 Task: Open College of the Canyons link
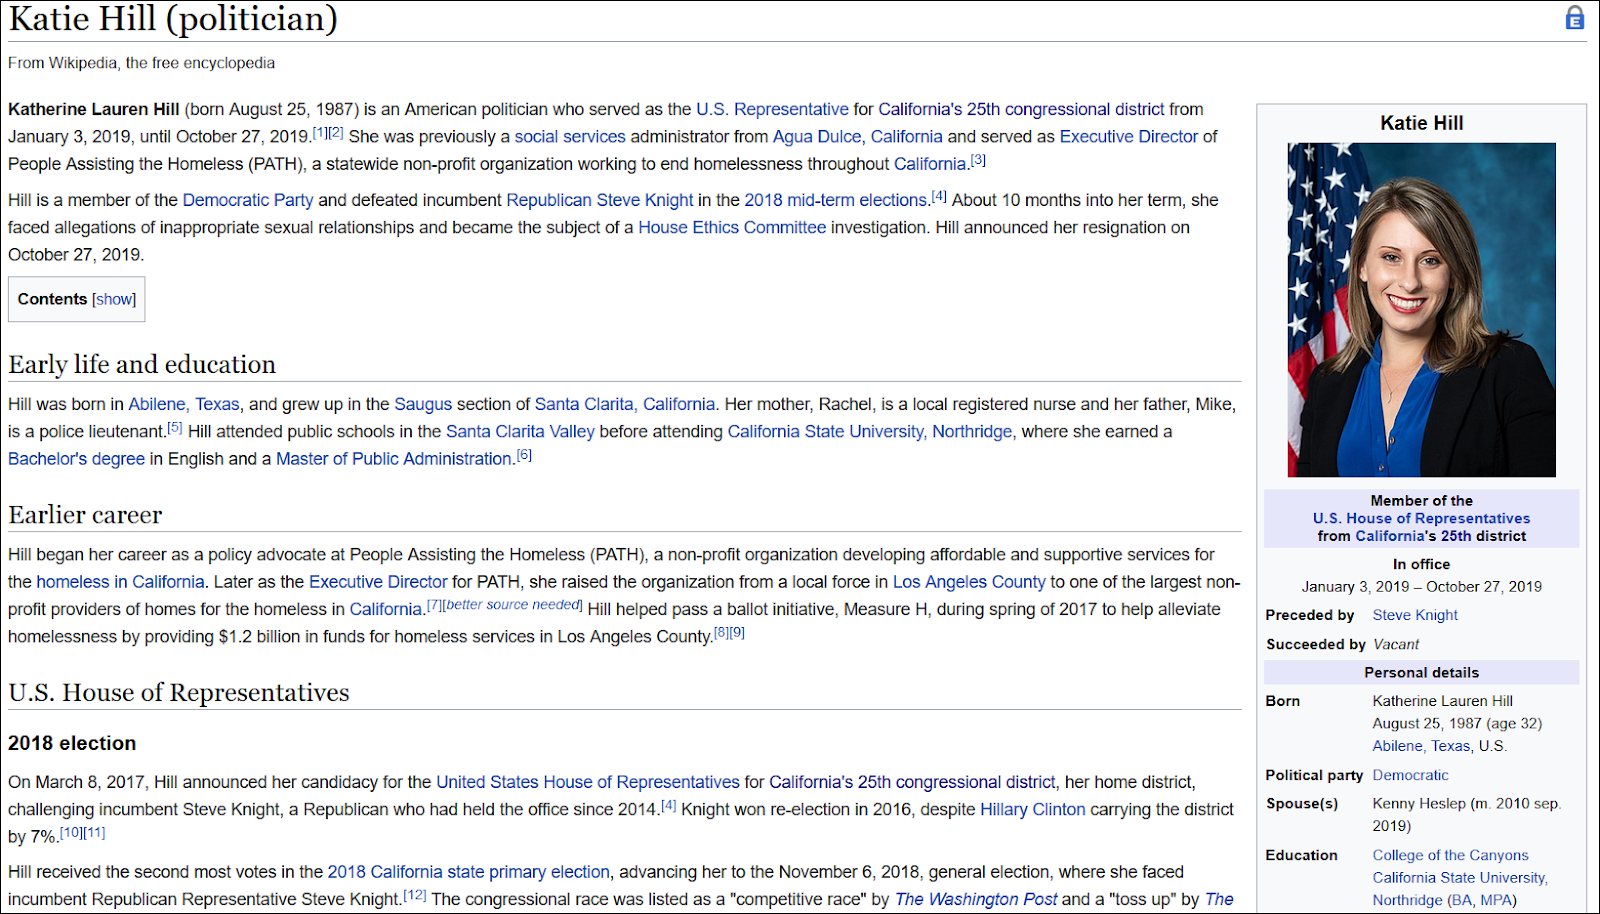(x=1450, y=855)
